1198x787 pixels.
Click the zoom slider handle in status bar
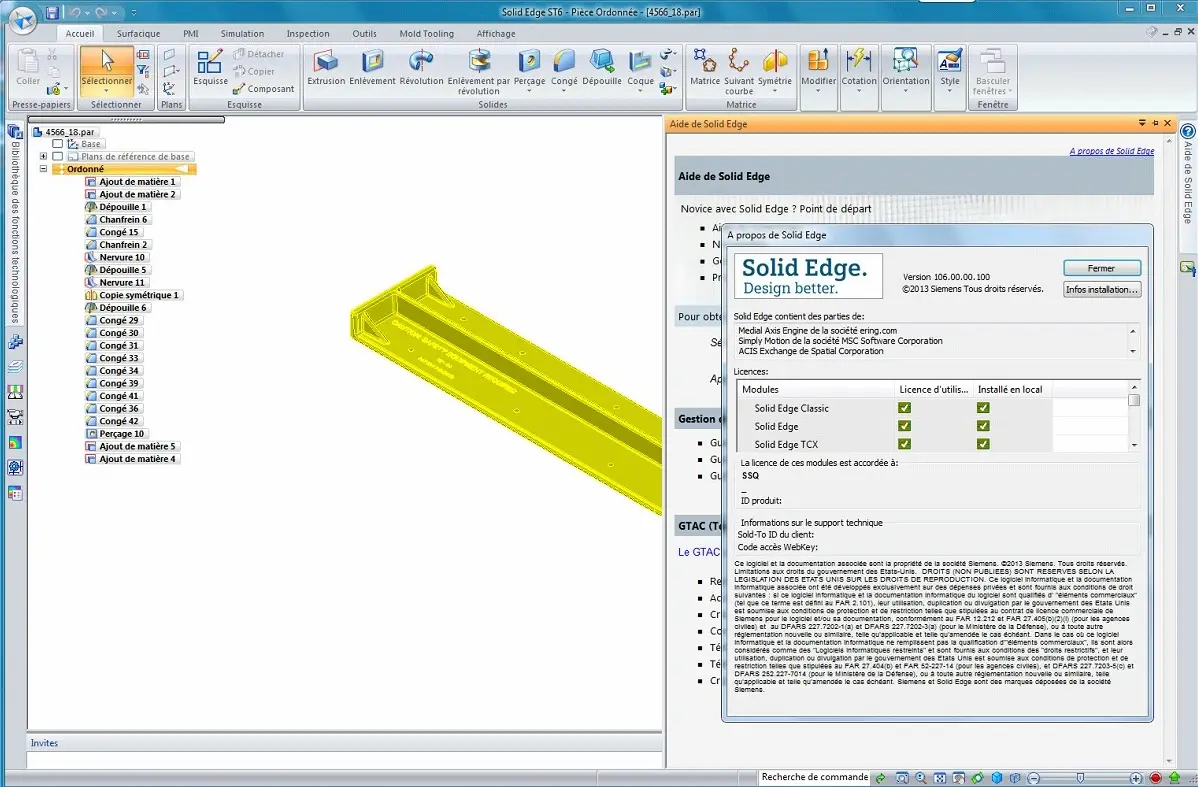click(x=1080, y=778)
